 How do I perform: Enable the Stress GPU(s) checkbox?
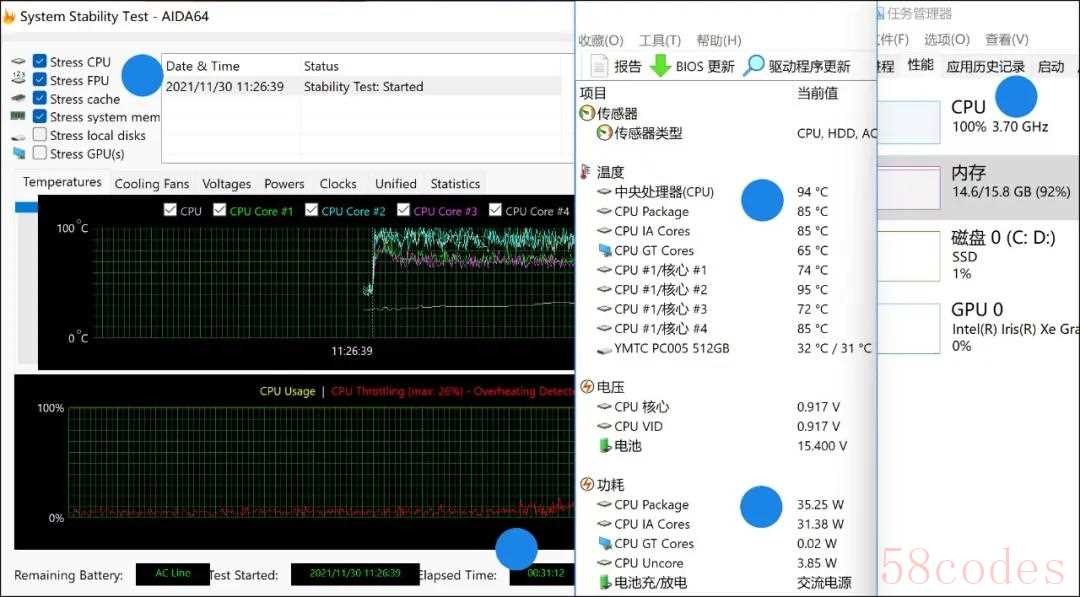(x=40, y=153)
